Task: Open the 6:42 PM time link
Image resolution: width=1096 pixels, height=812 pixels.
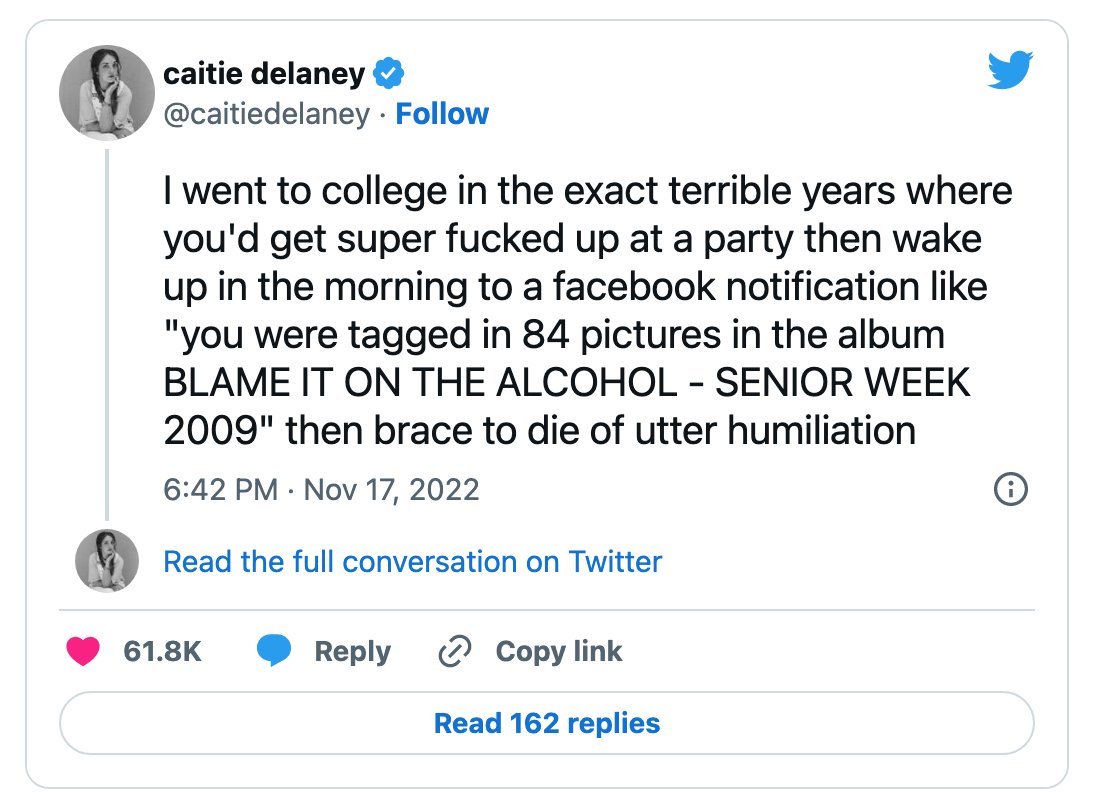Action: [221, 490]
